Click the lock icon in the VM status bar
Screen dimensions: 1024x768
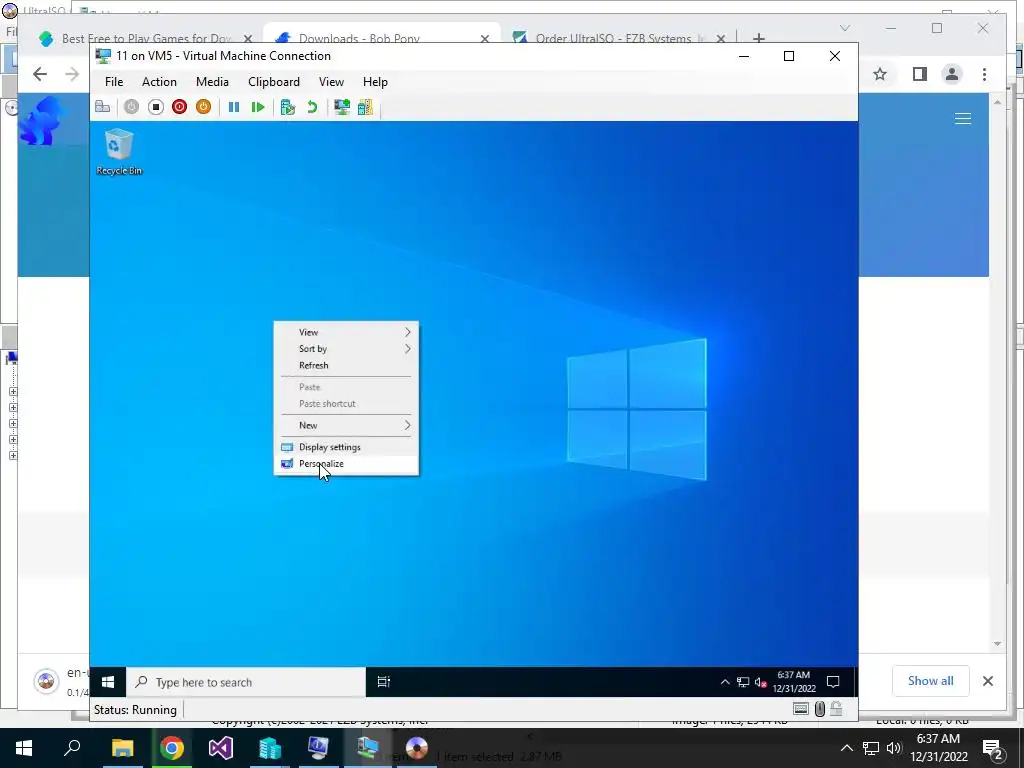[836, 709]
